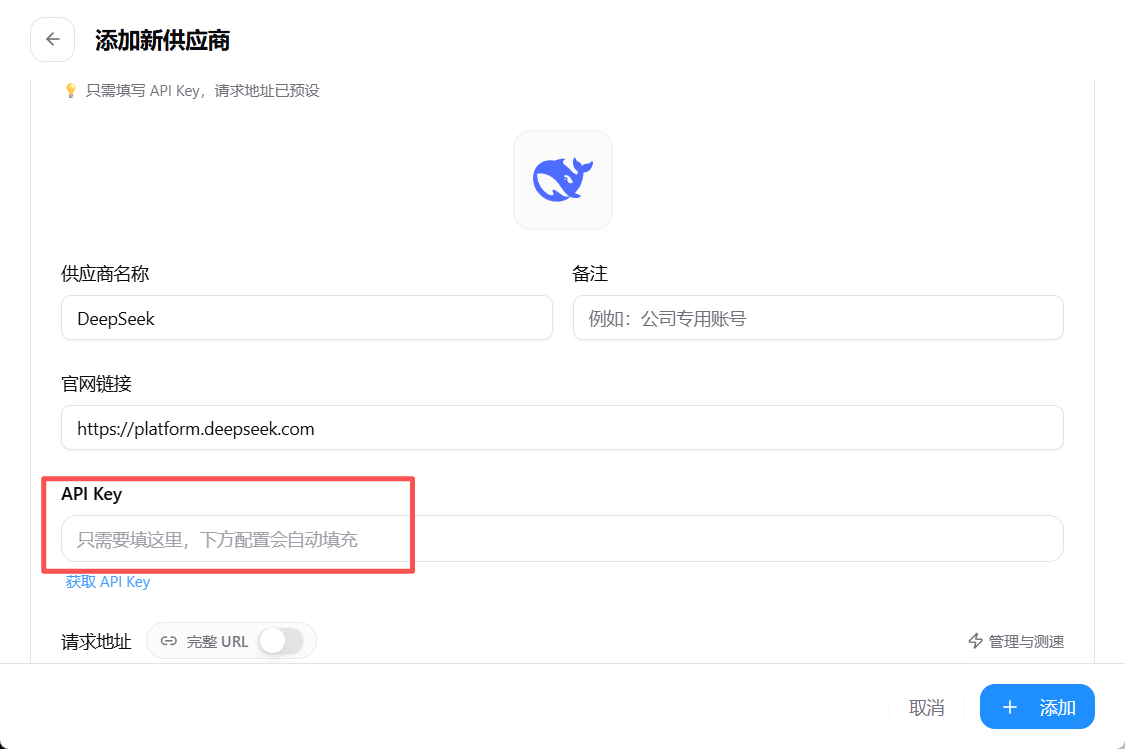
Task: Click the link icon next to 完整 URL
Action: point(169,641)
